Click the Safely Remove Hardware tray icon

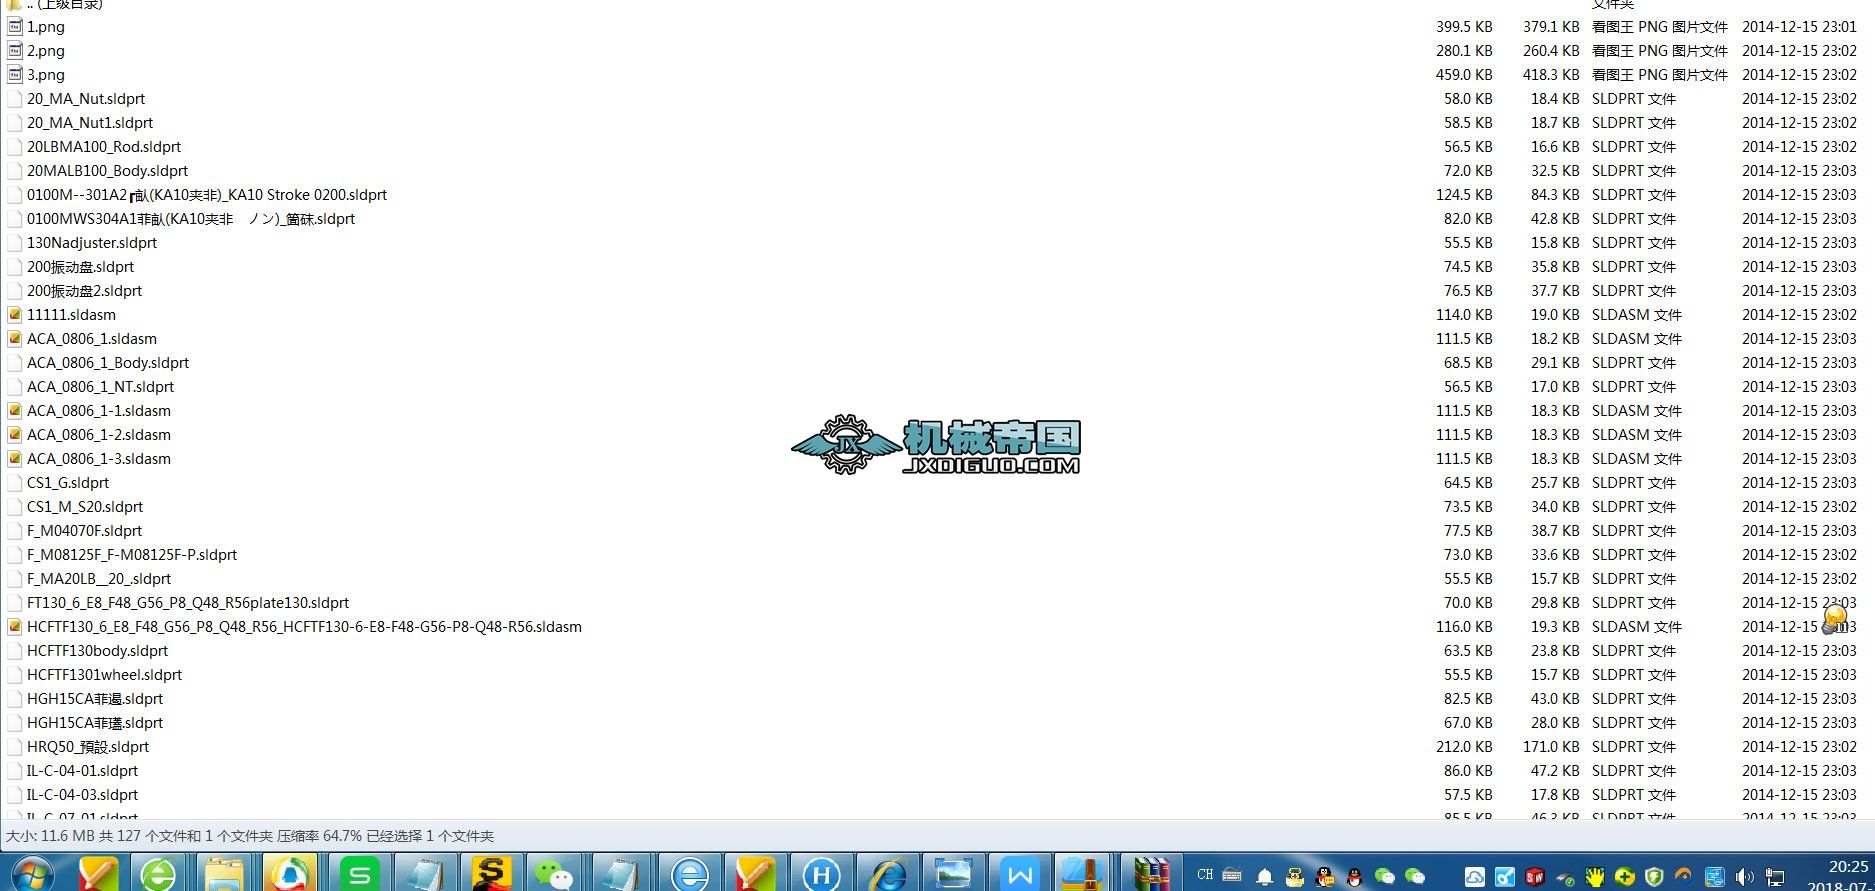[x=1565, y=877]
